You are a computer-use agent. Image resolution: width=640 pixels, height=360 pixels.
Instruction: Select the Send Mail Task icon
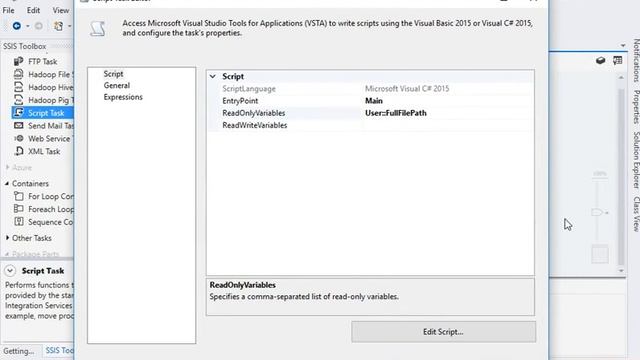(18, 126)
